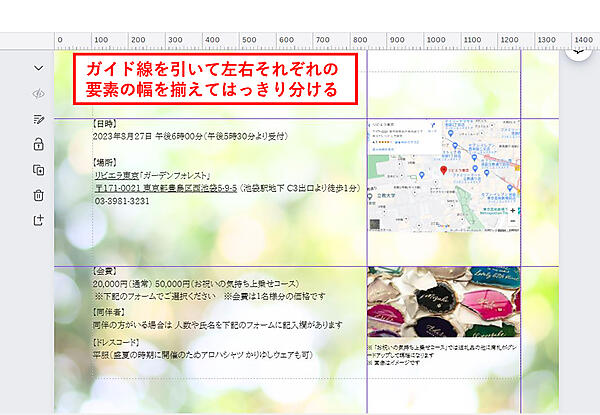Click the 【日時】 date heading text

click(x=106, y=124)
